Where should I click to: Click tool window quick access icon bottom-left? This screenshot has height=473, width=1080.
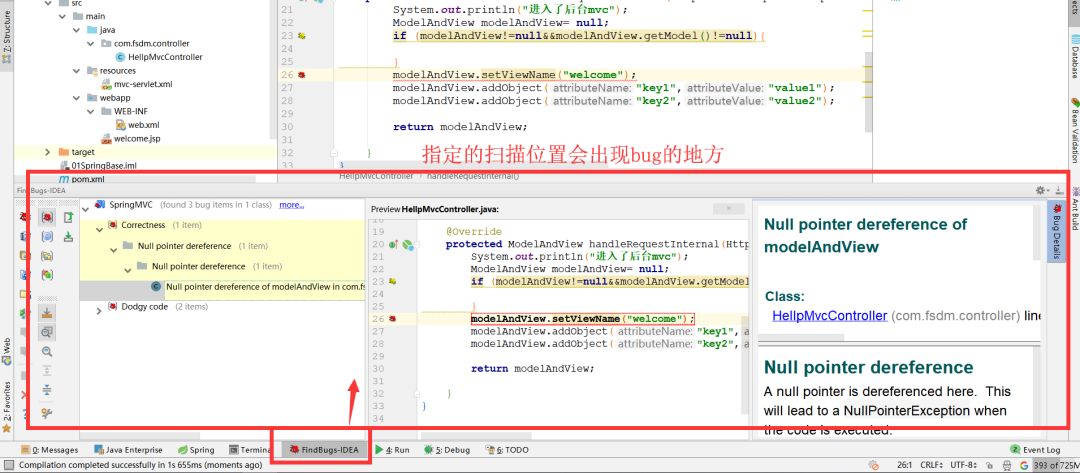[x=8, y=465]
